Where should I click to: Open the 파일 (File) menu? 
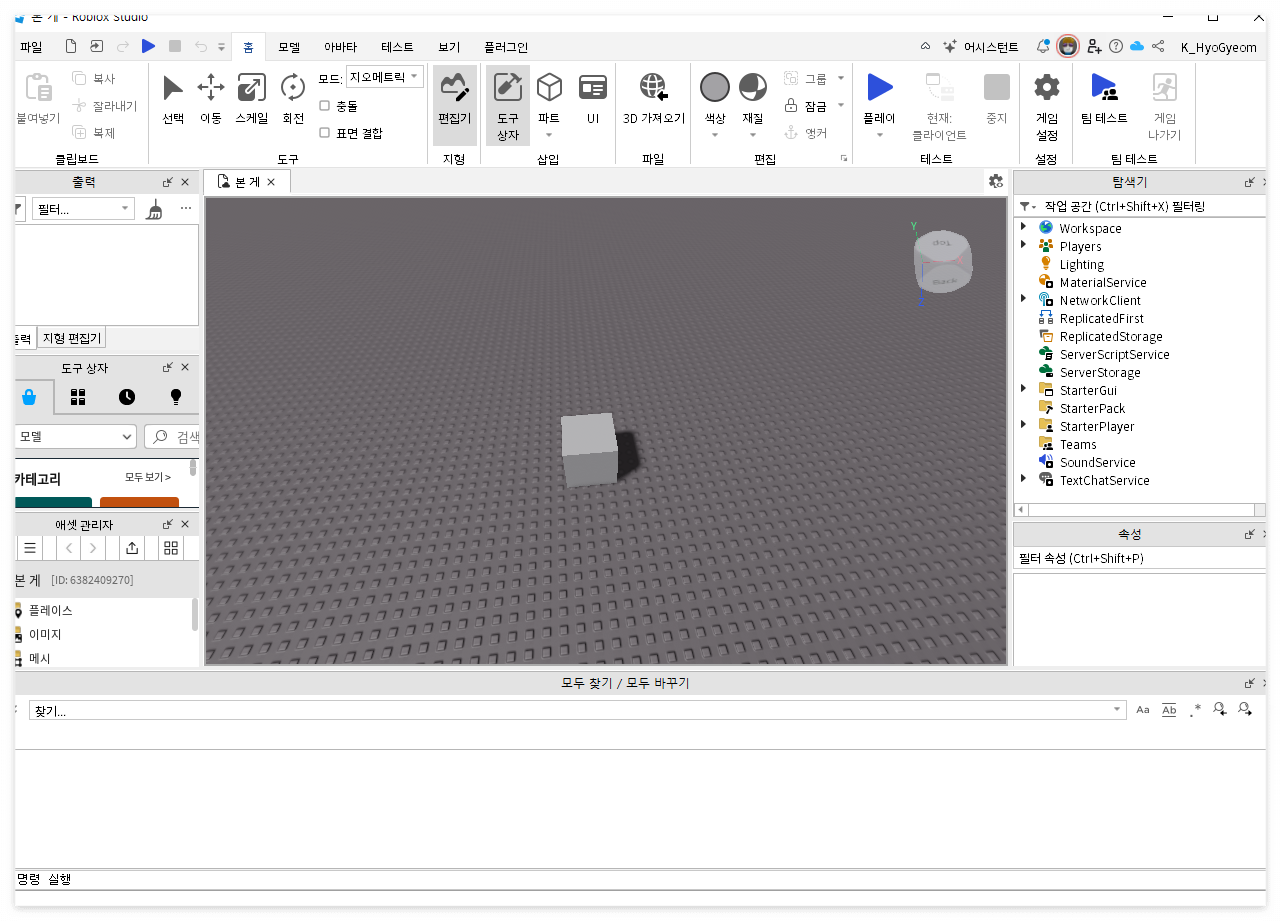pos(31,47)
